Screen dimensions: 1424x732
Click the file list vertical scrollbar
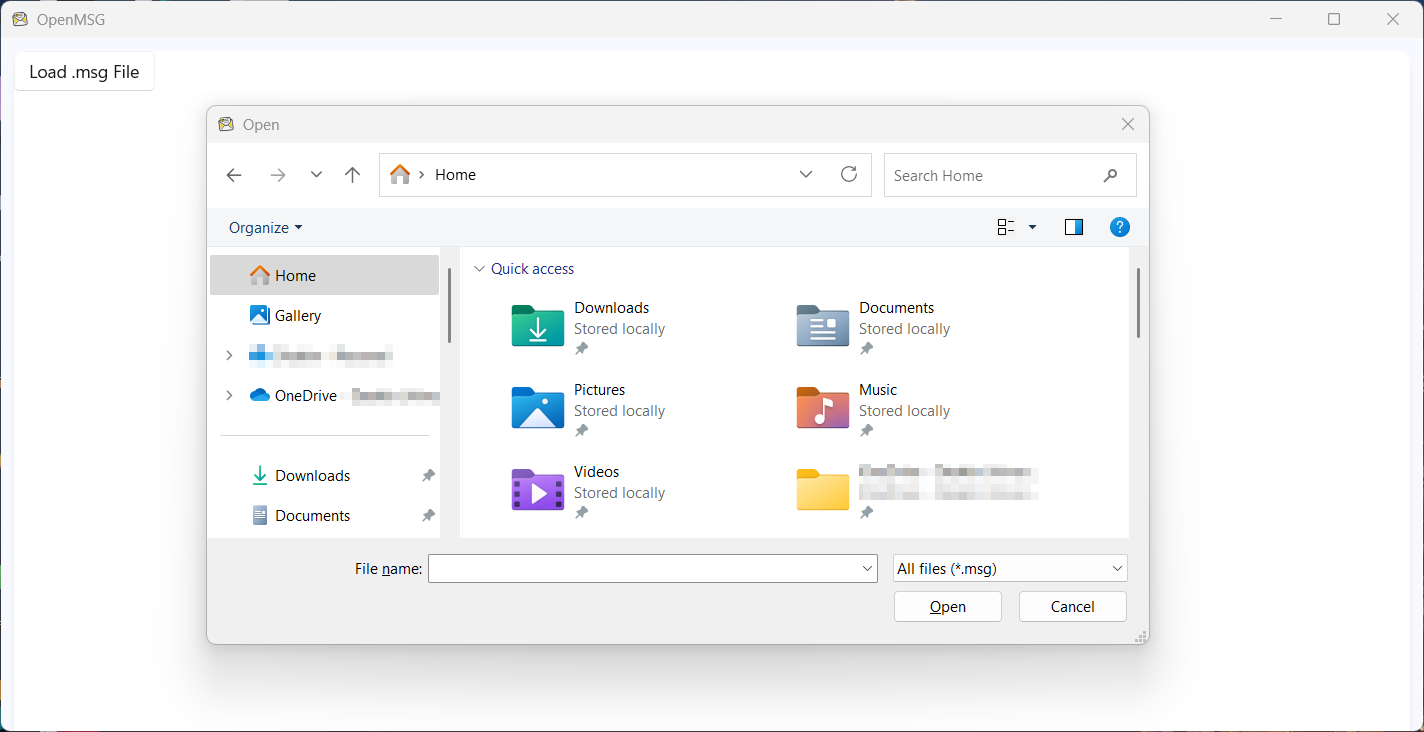pos(1138,302)
